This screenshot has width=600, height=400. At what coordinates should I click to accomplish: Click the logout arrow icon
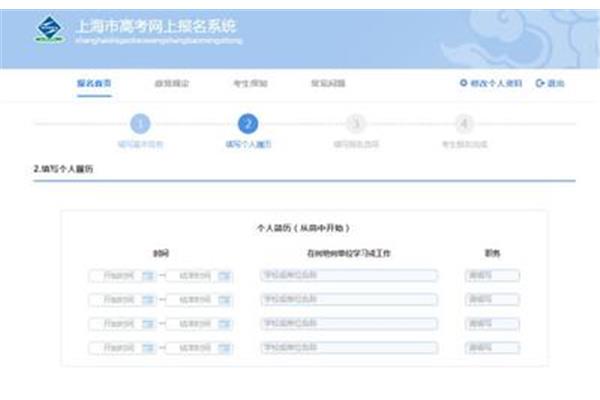pos(540,83)
